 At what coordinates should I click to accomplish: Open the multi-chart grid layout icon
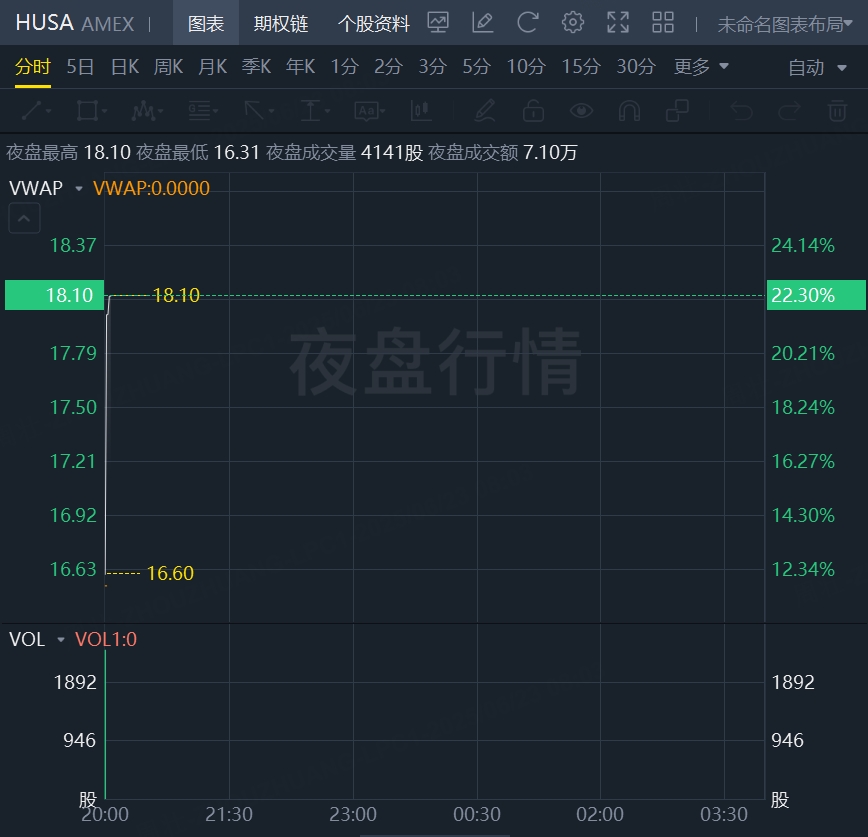click(663, 23)
